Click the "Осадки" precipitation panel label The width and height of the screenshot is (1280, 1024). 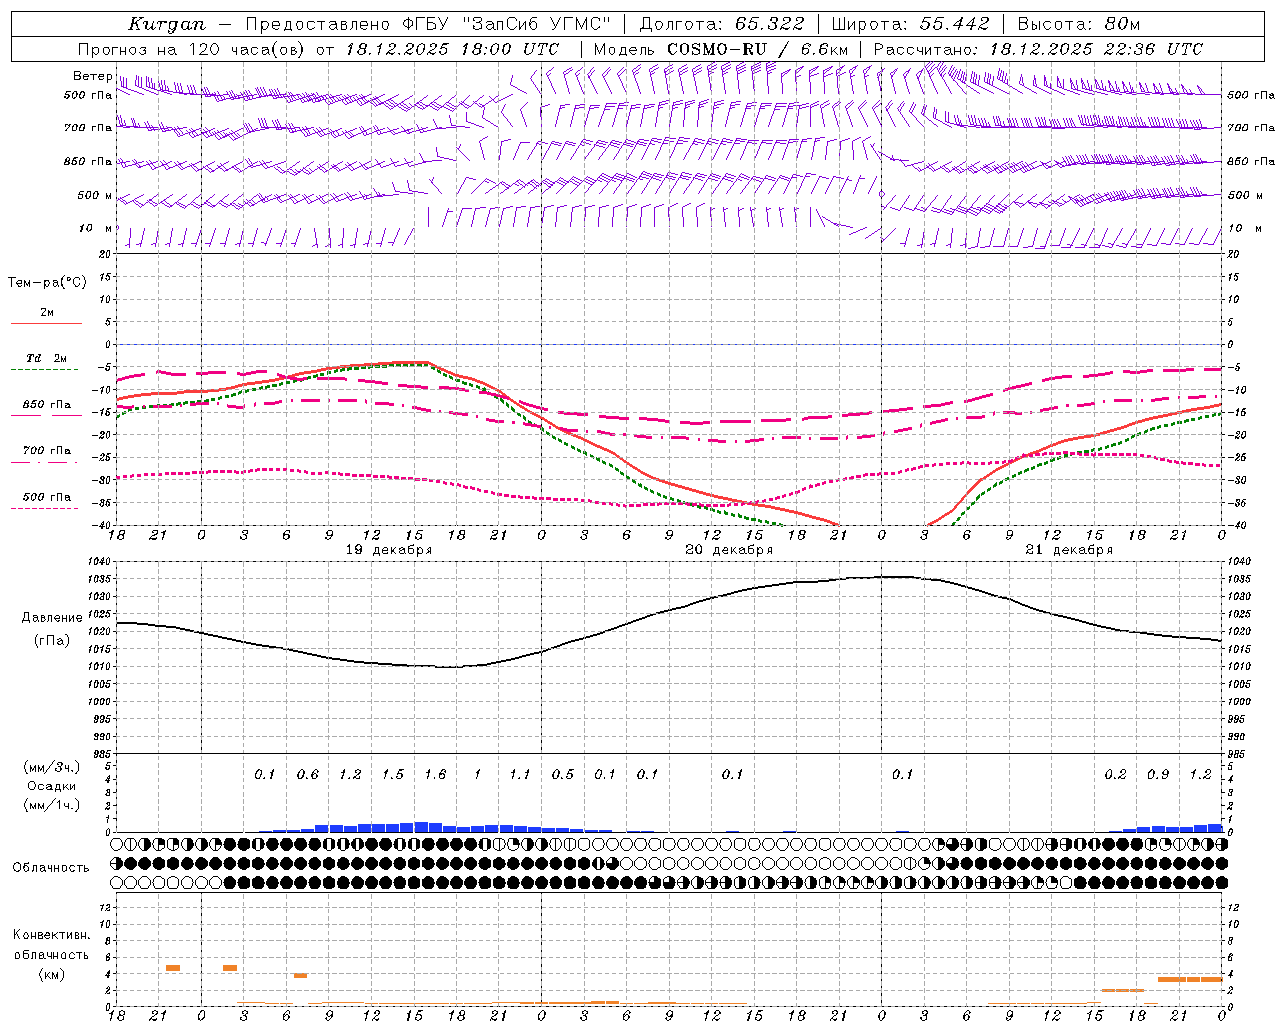[51, 786]
